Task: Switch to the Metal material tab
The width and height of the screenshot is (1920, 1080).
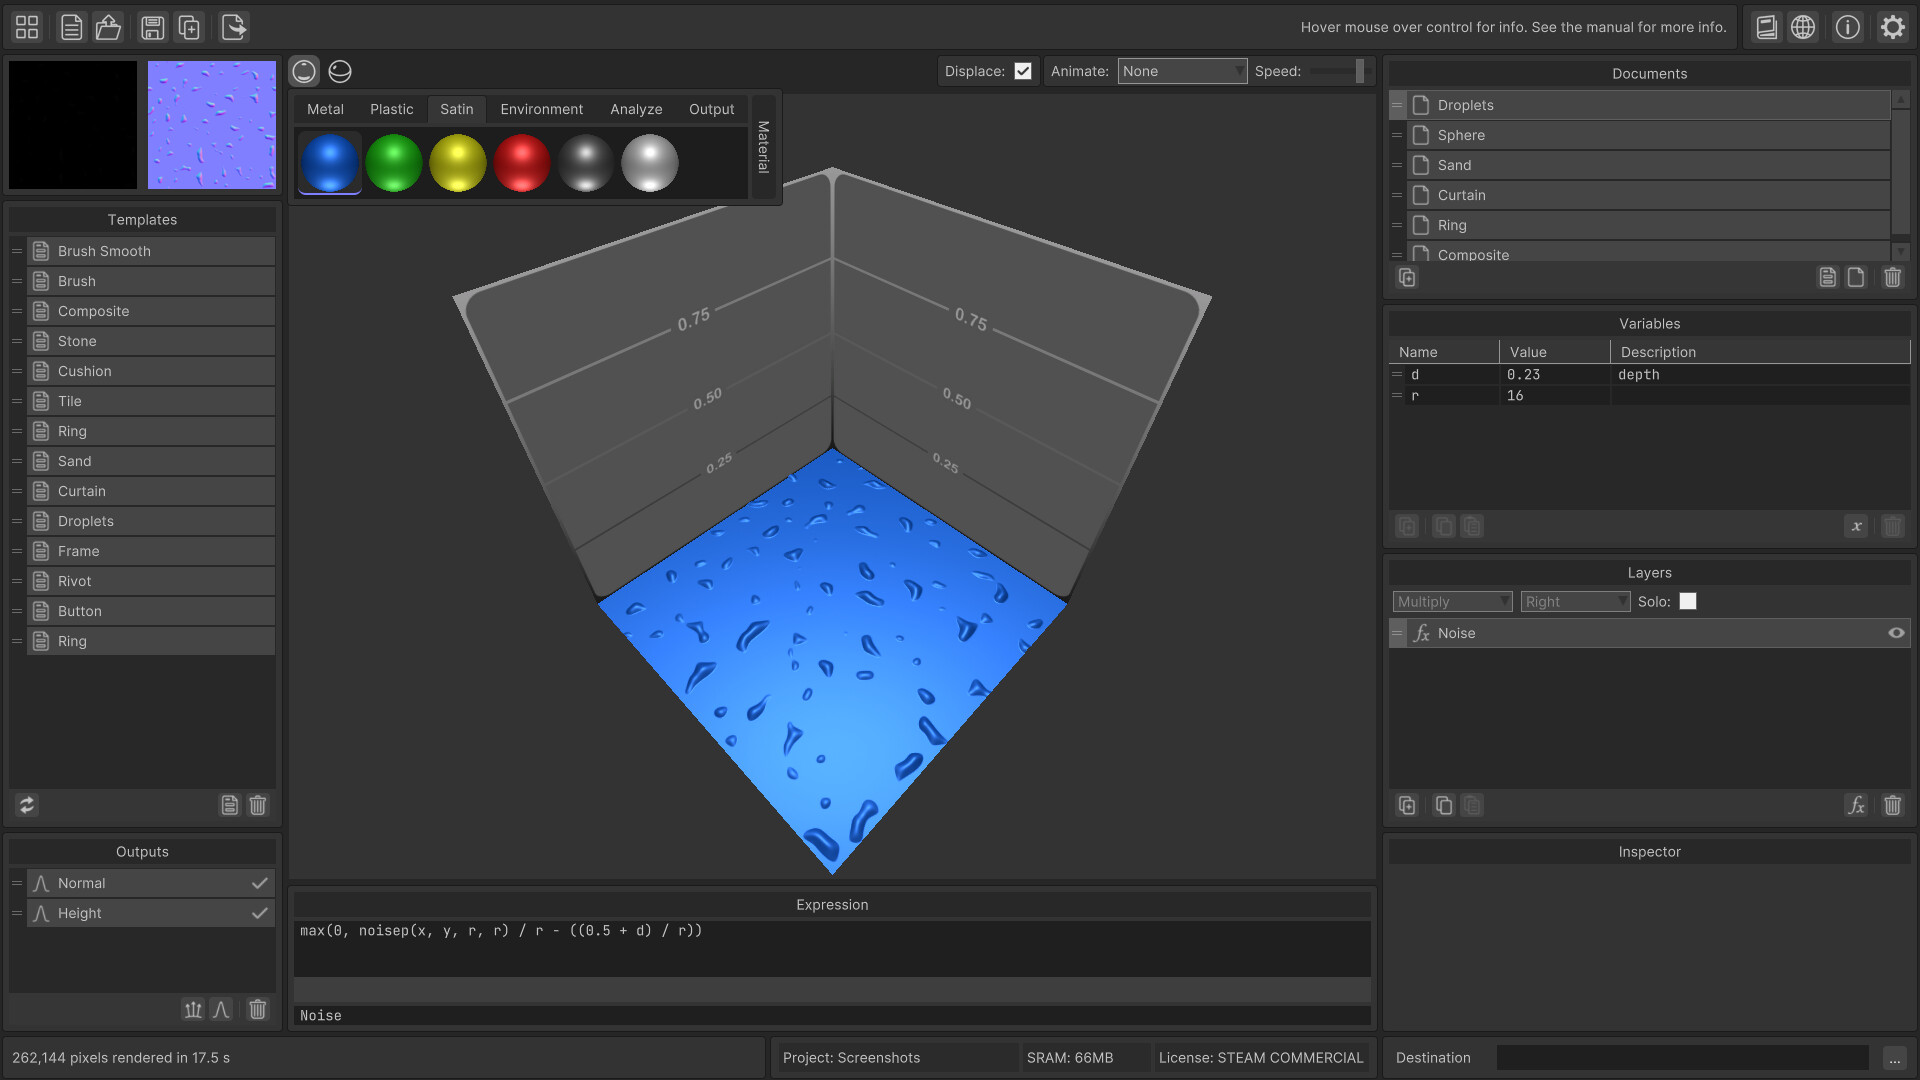Action: coord(324,109)
